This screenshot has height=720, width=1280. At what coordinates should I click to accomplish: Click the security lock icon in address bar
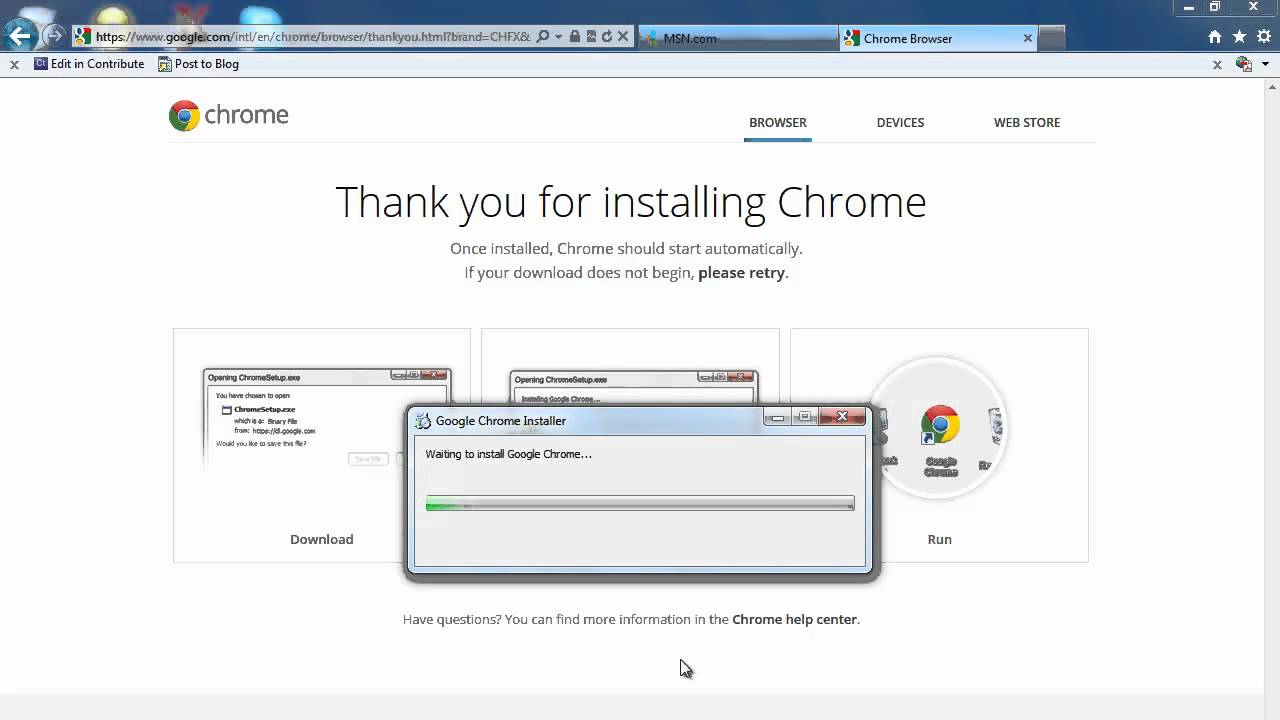click(575, 37)
